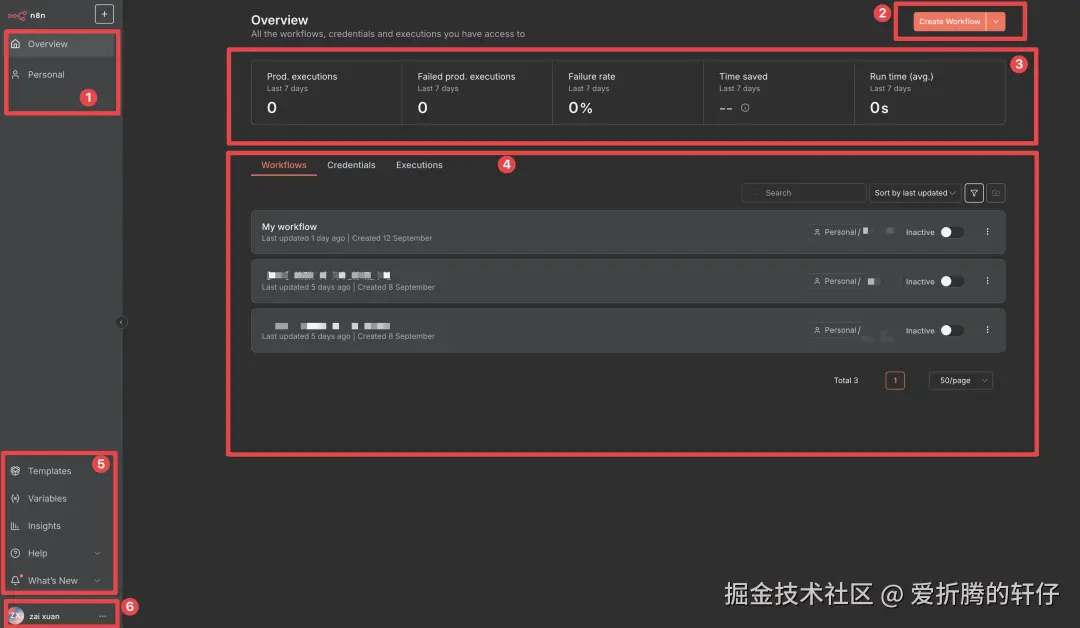
Task: Expand the Create Workflow dropdown arrow
Action: tap(996, 21)
